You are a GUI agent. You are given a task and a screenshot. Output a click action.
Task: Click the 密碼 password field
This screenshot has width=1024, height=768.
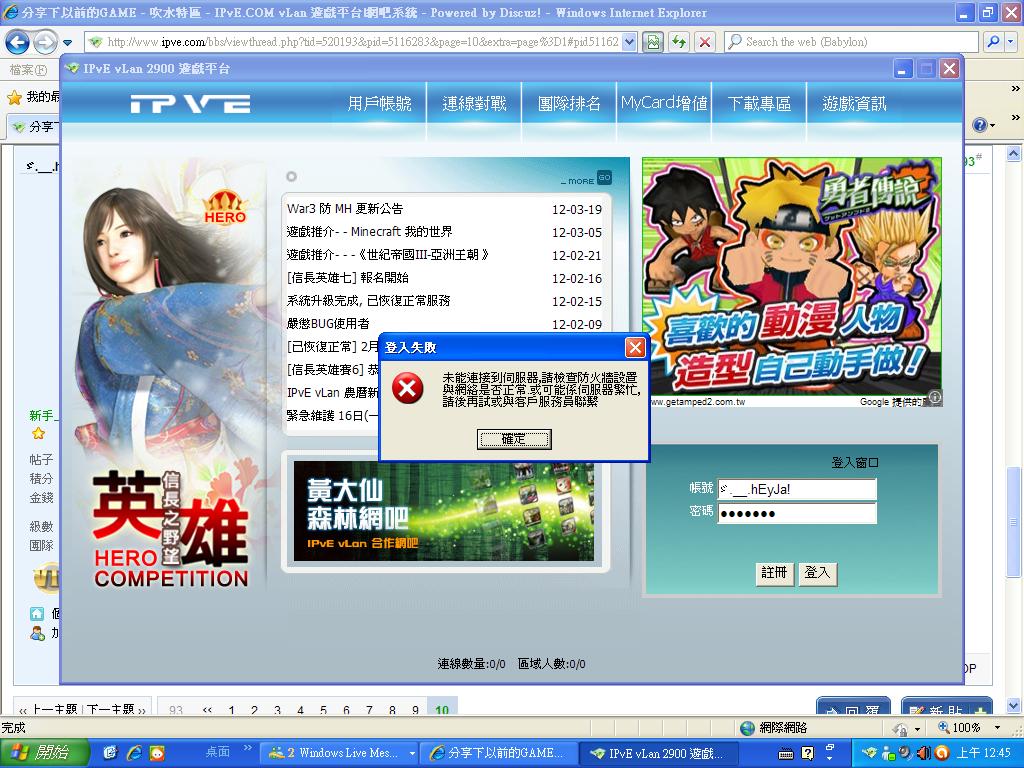tap(796, 513)
